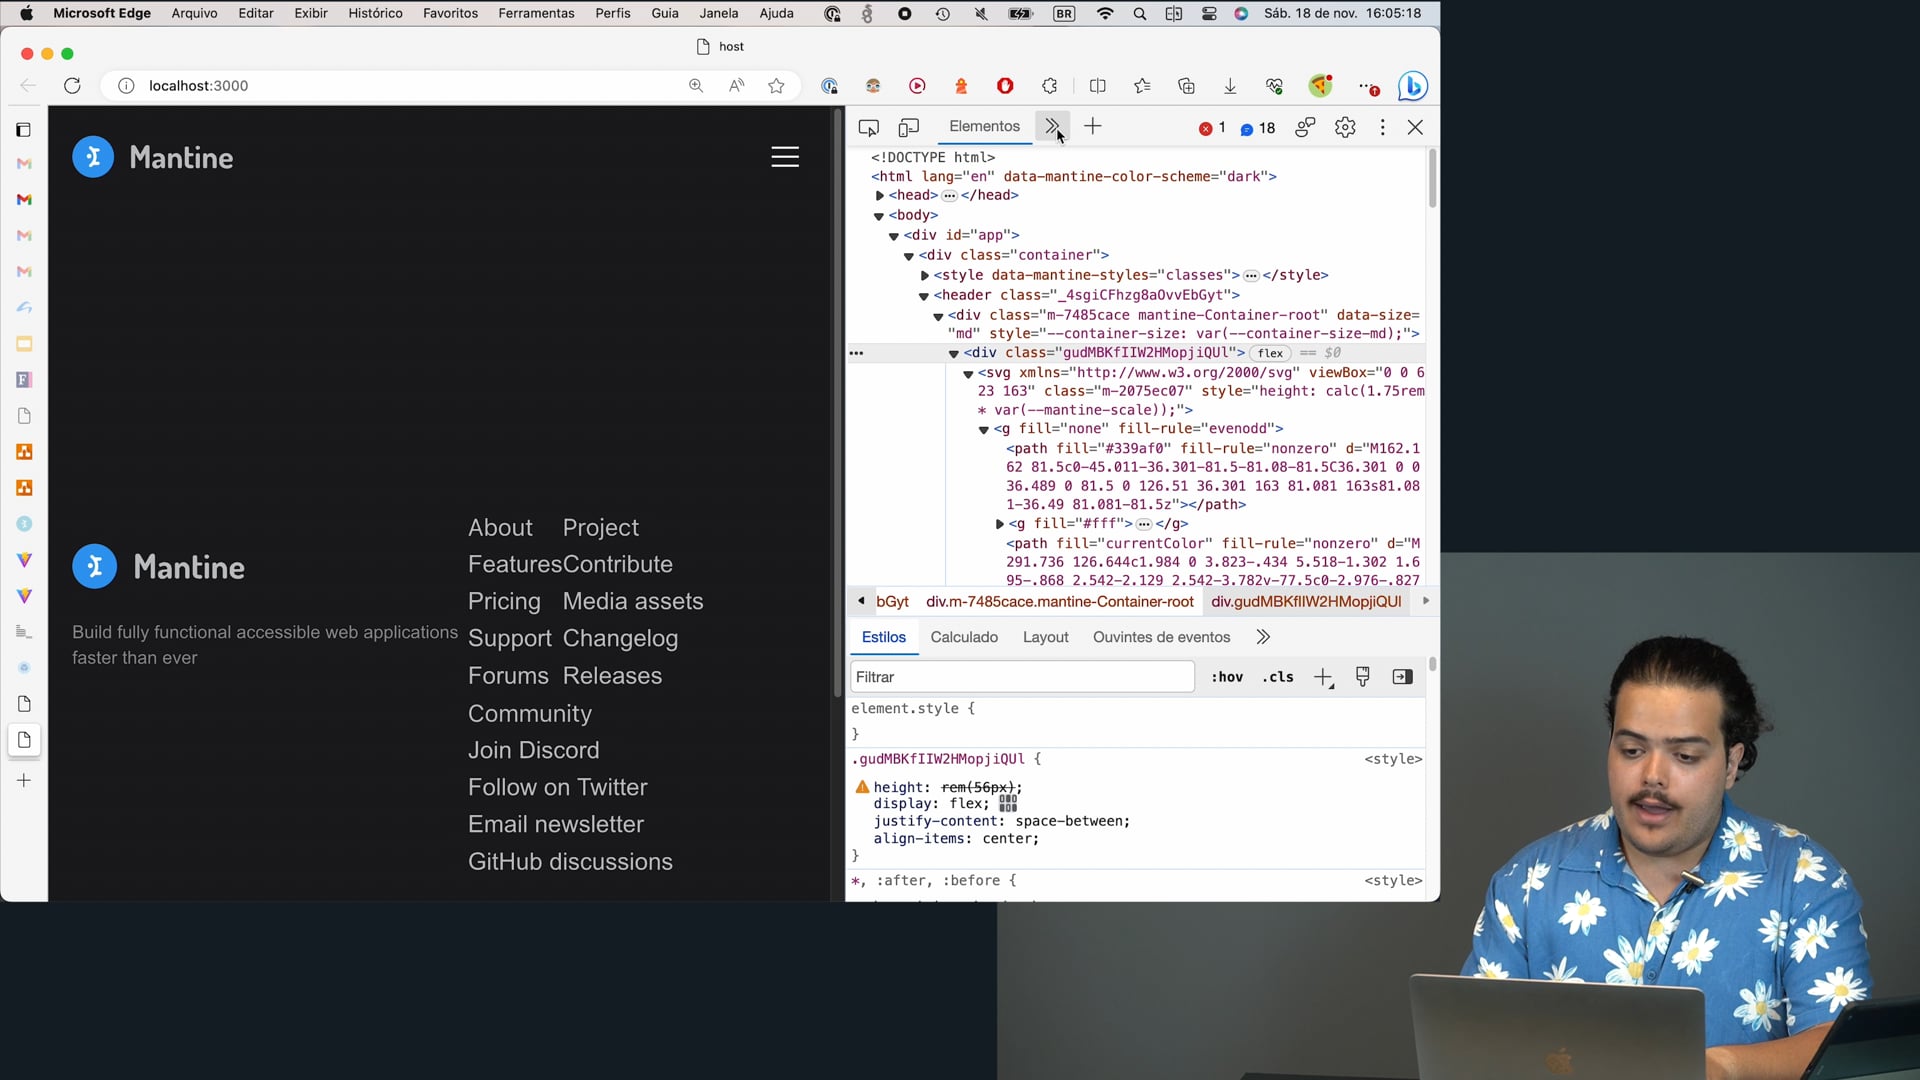Viewport: 1920px width, 1080px height.
Task: Show more DevTools tabs chevron
Action: tap(1052, 127)
